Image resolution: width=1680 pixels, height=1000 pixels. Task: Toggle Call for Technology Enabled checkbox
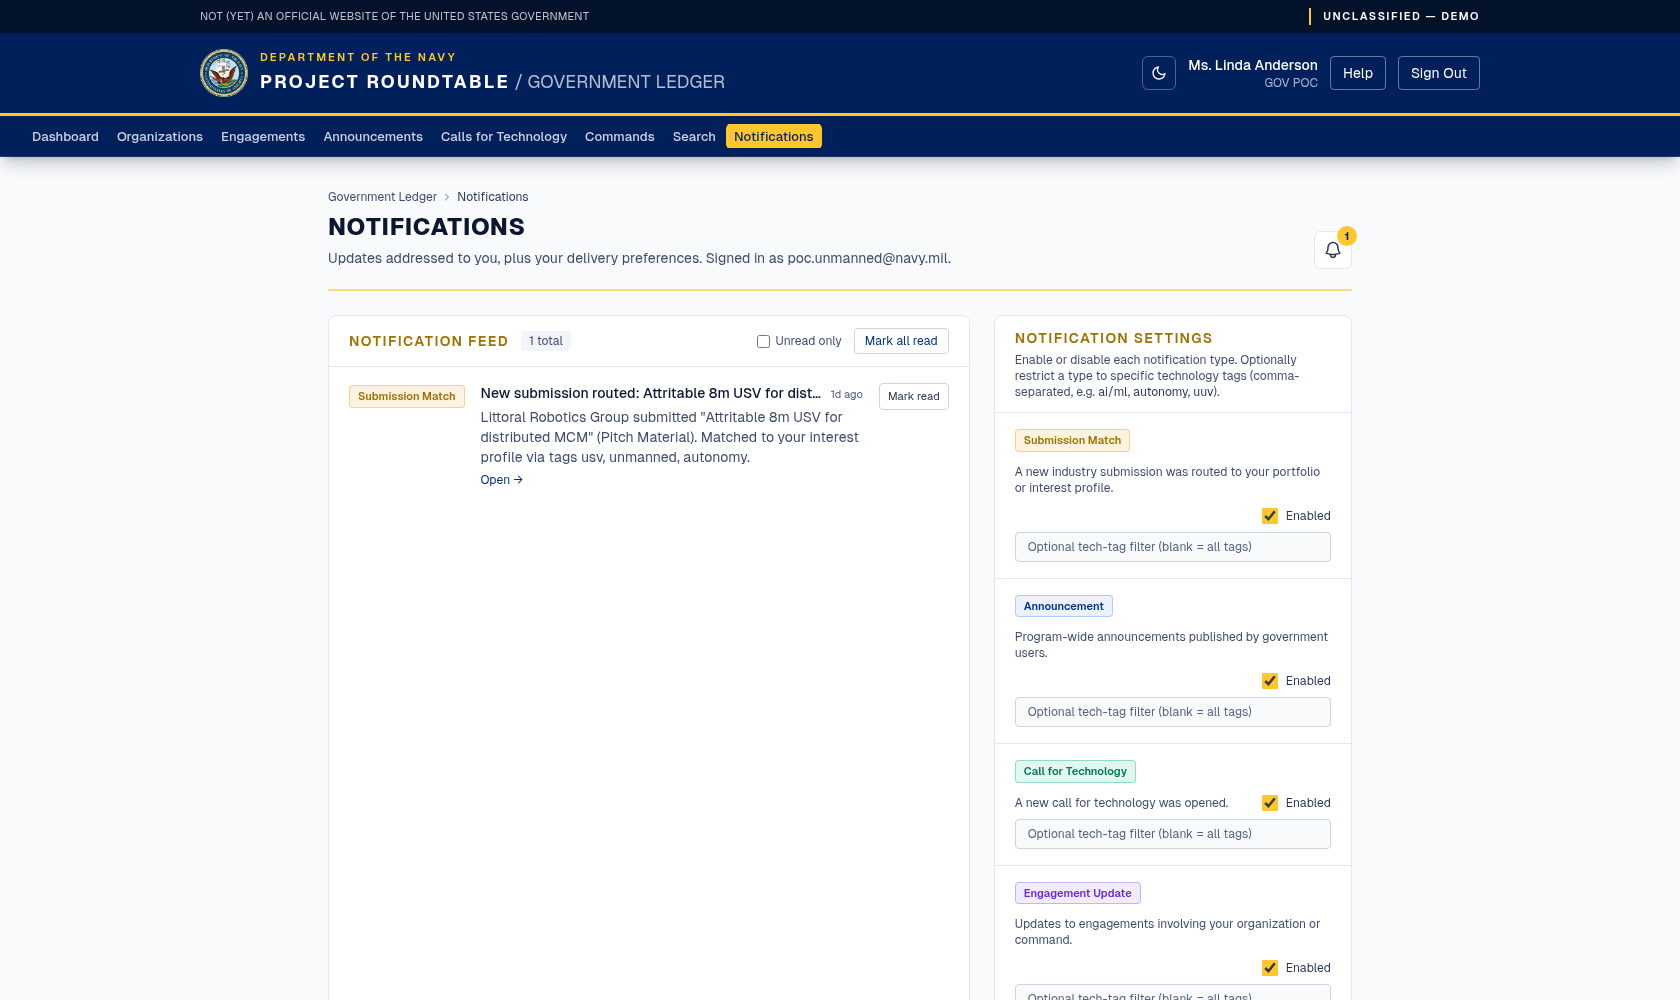1270,803
